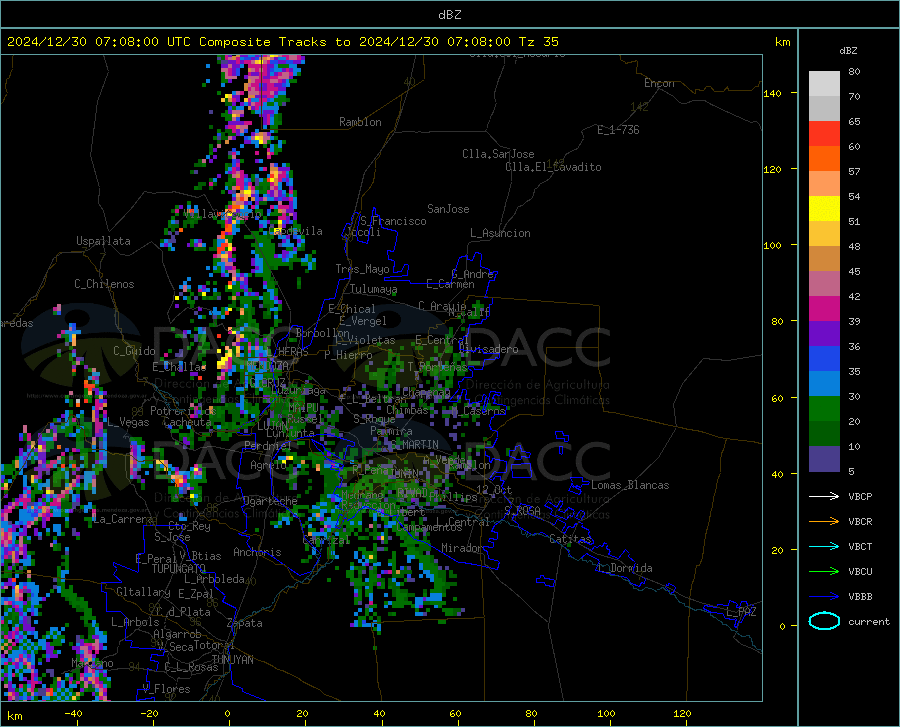This screenshot has width=900, height=727.
Task: Click the blue VBBB arrow in legend
Action: [824, 596]
